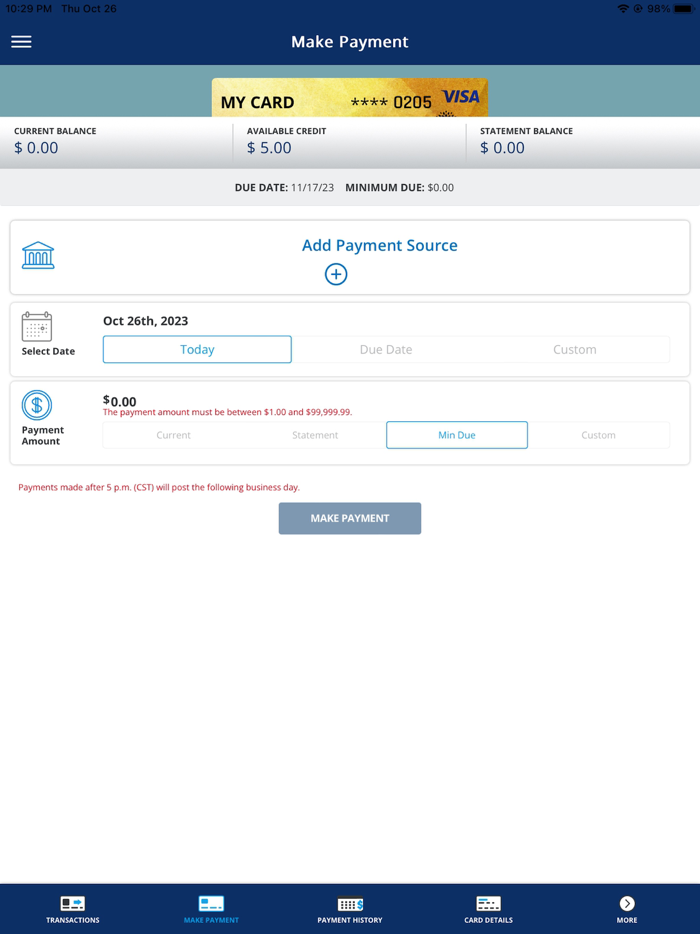Viewport: 700px width, 934px height.
Task: Click the bank building icon
Action: click(38, 256)
